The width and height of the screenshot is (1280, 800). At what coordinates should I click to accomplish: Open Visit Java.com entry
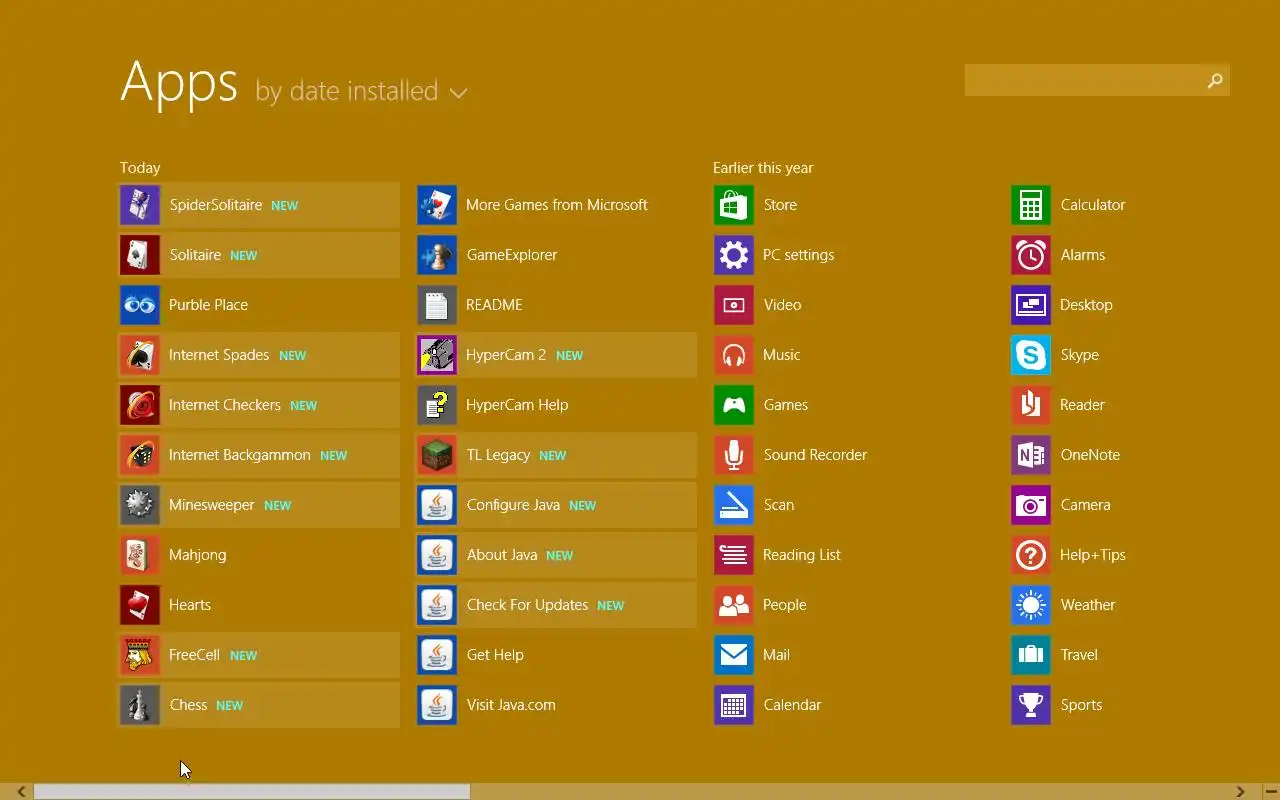pyautogui.click(x=557, y=705)
